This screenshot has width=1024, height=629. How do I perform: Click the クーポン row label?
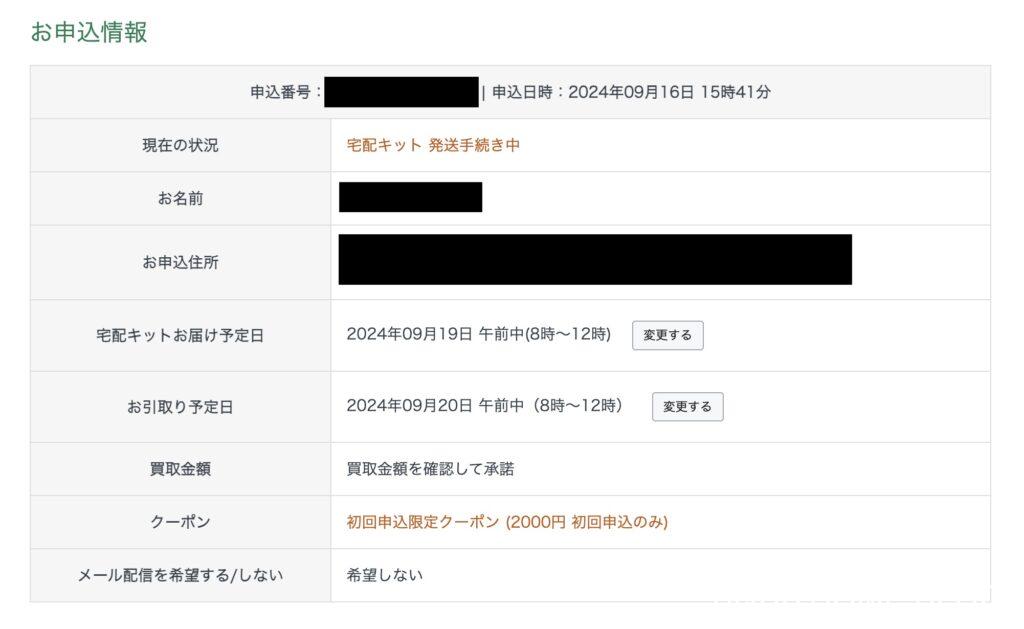pyautogui.click(x=180, y=522)
